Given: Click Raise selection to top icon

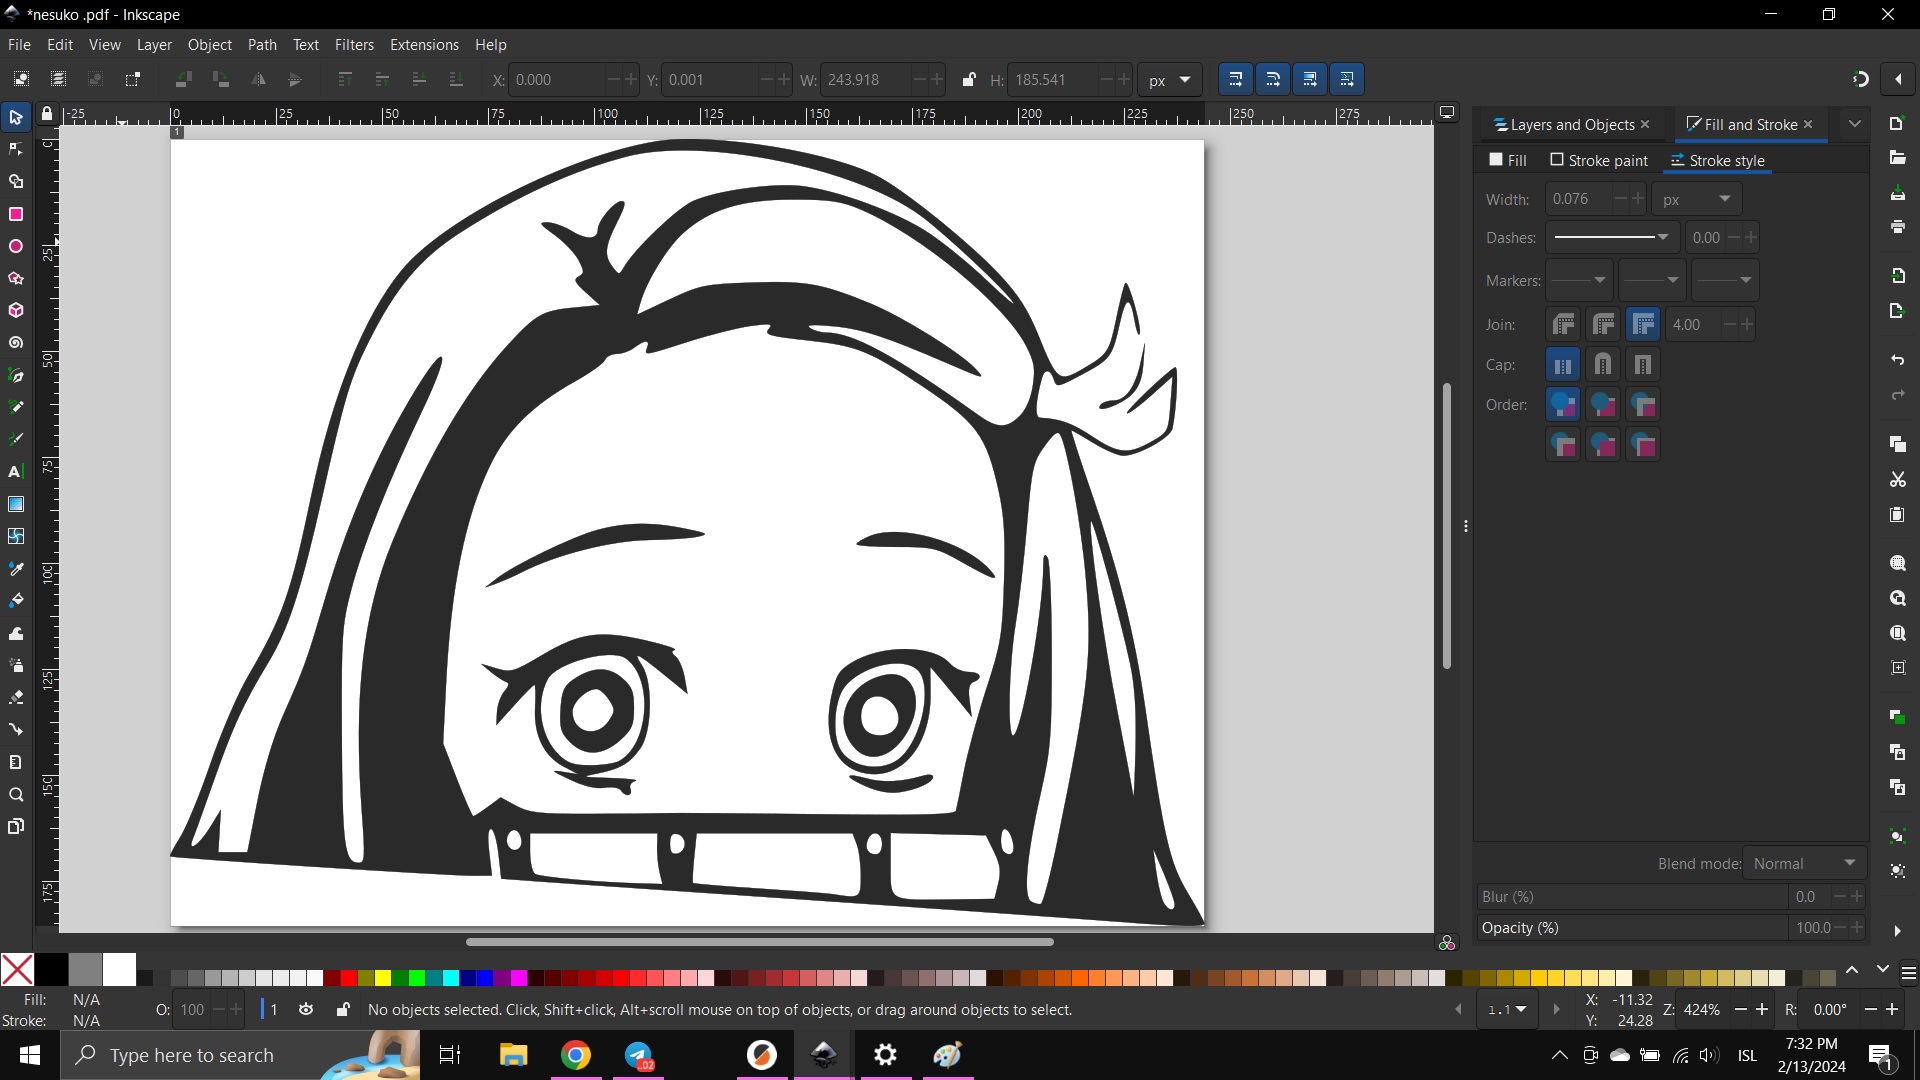Looking at the screenshot, I should tap(344, 80).
